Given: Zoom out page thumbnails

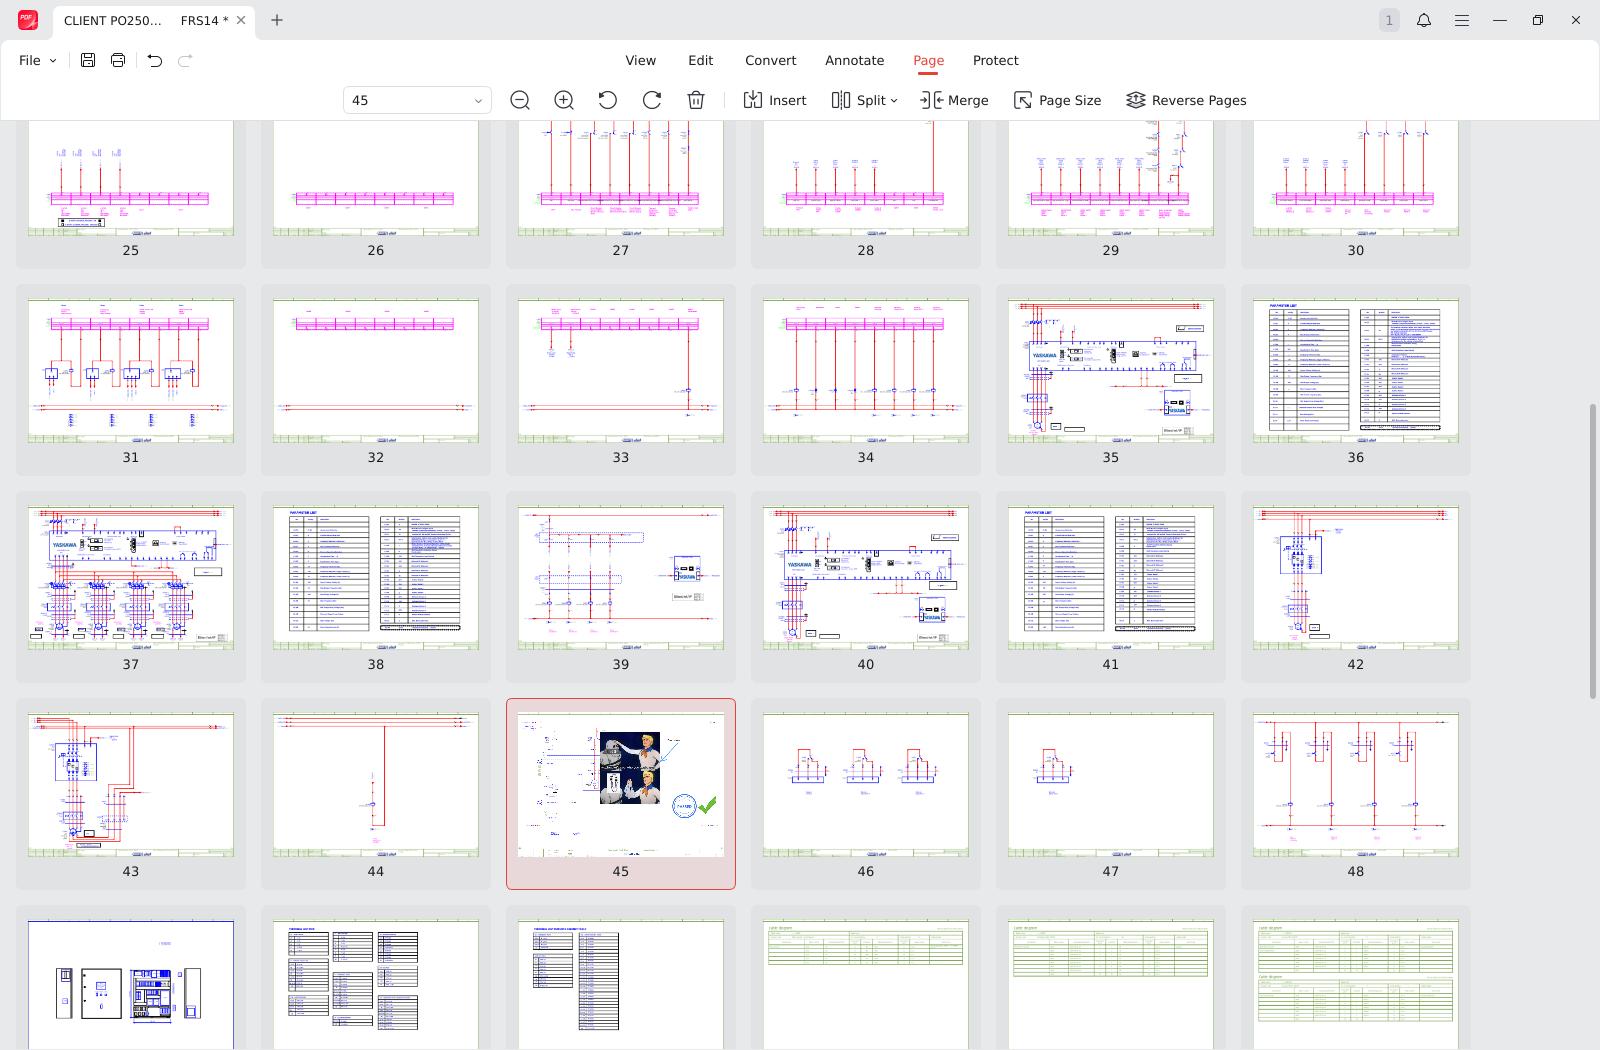Looking at the screenshot, I should tap(520, 100).
